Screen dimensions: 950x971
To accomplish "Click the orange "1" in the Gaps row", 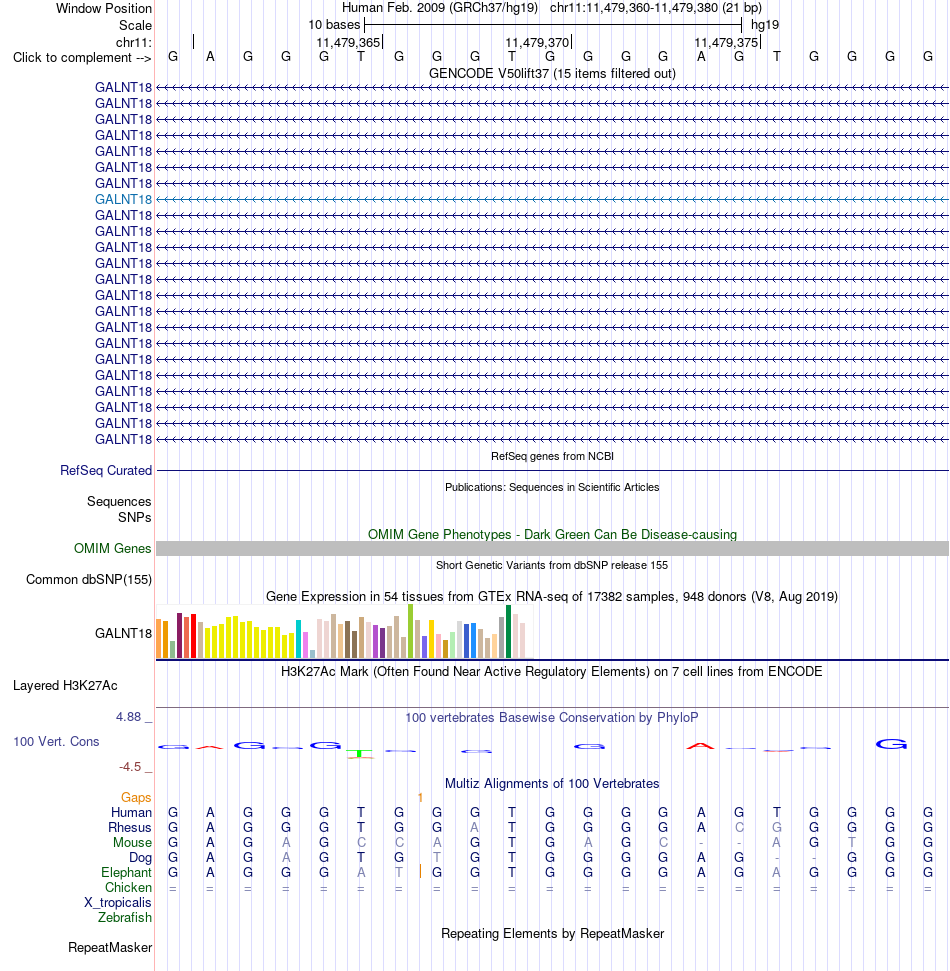I will point(420,798).
